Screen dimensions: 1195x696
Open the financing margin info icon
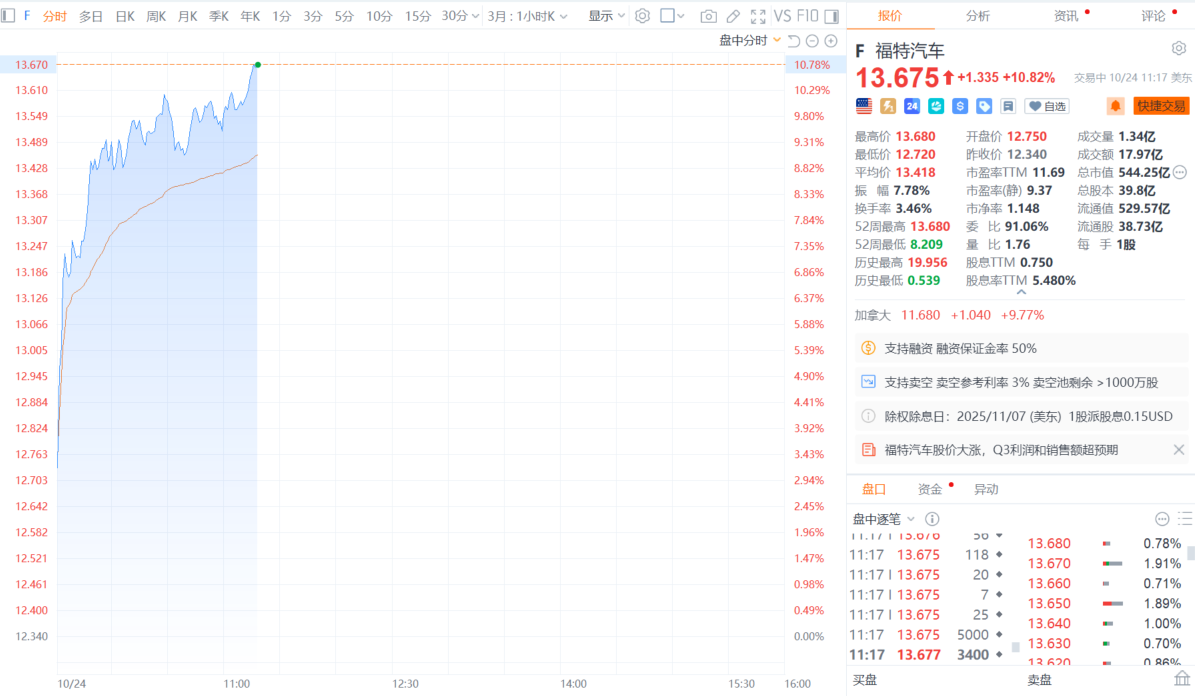click(868, 348)
